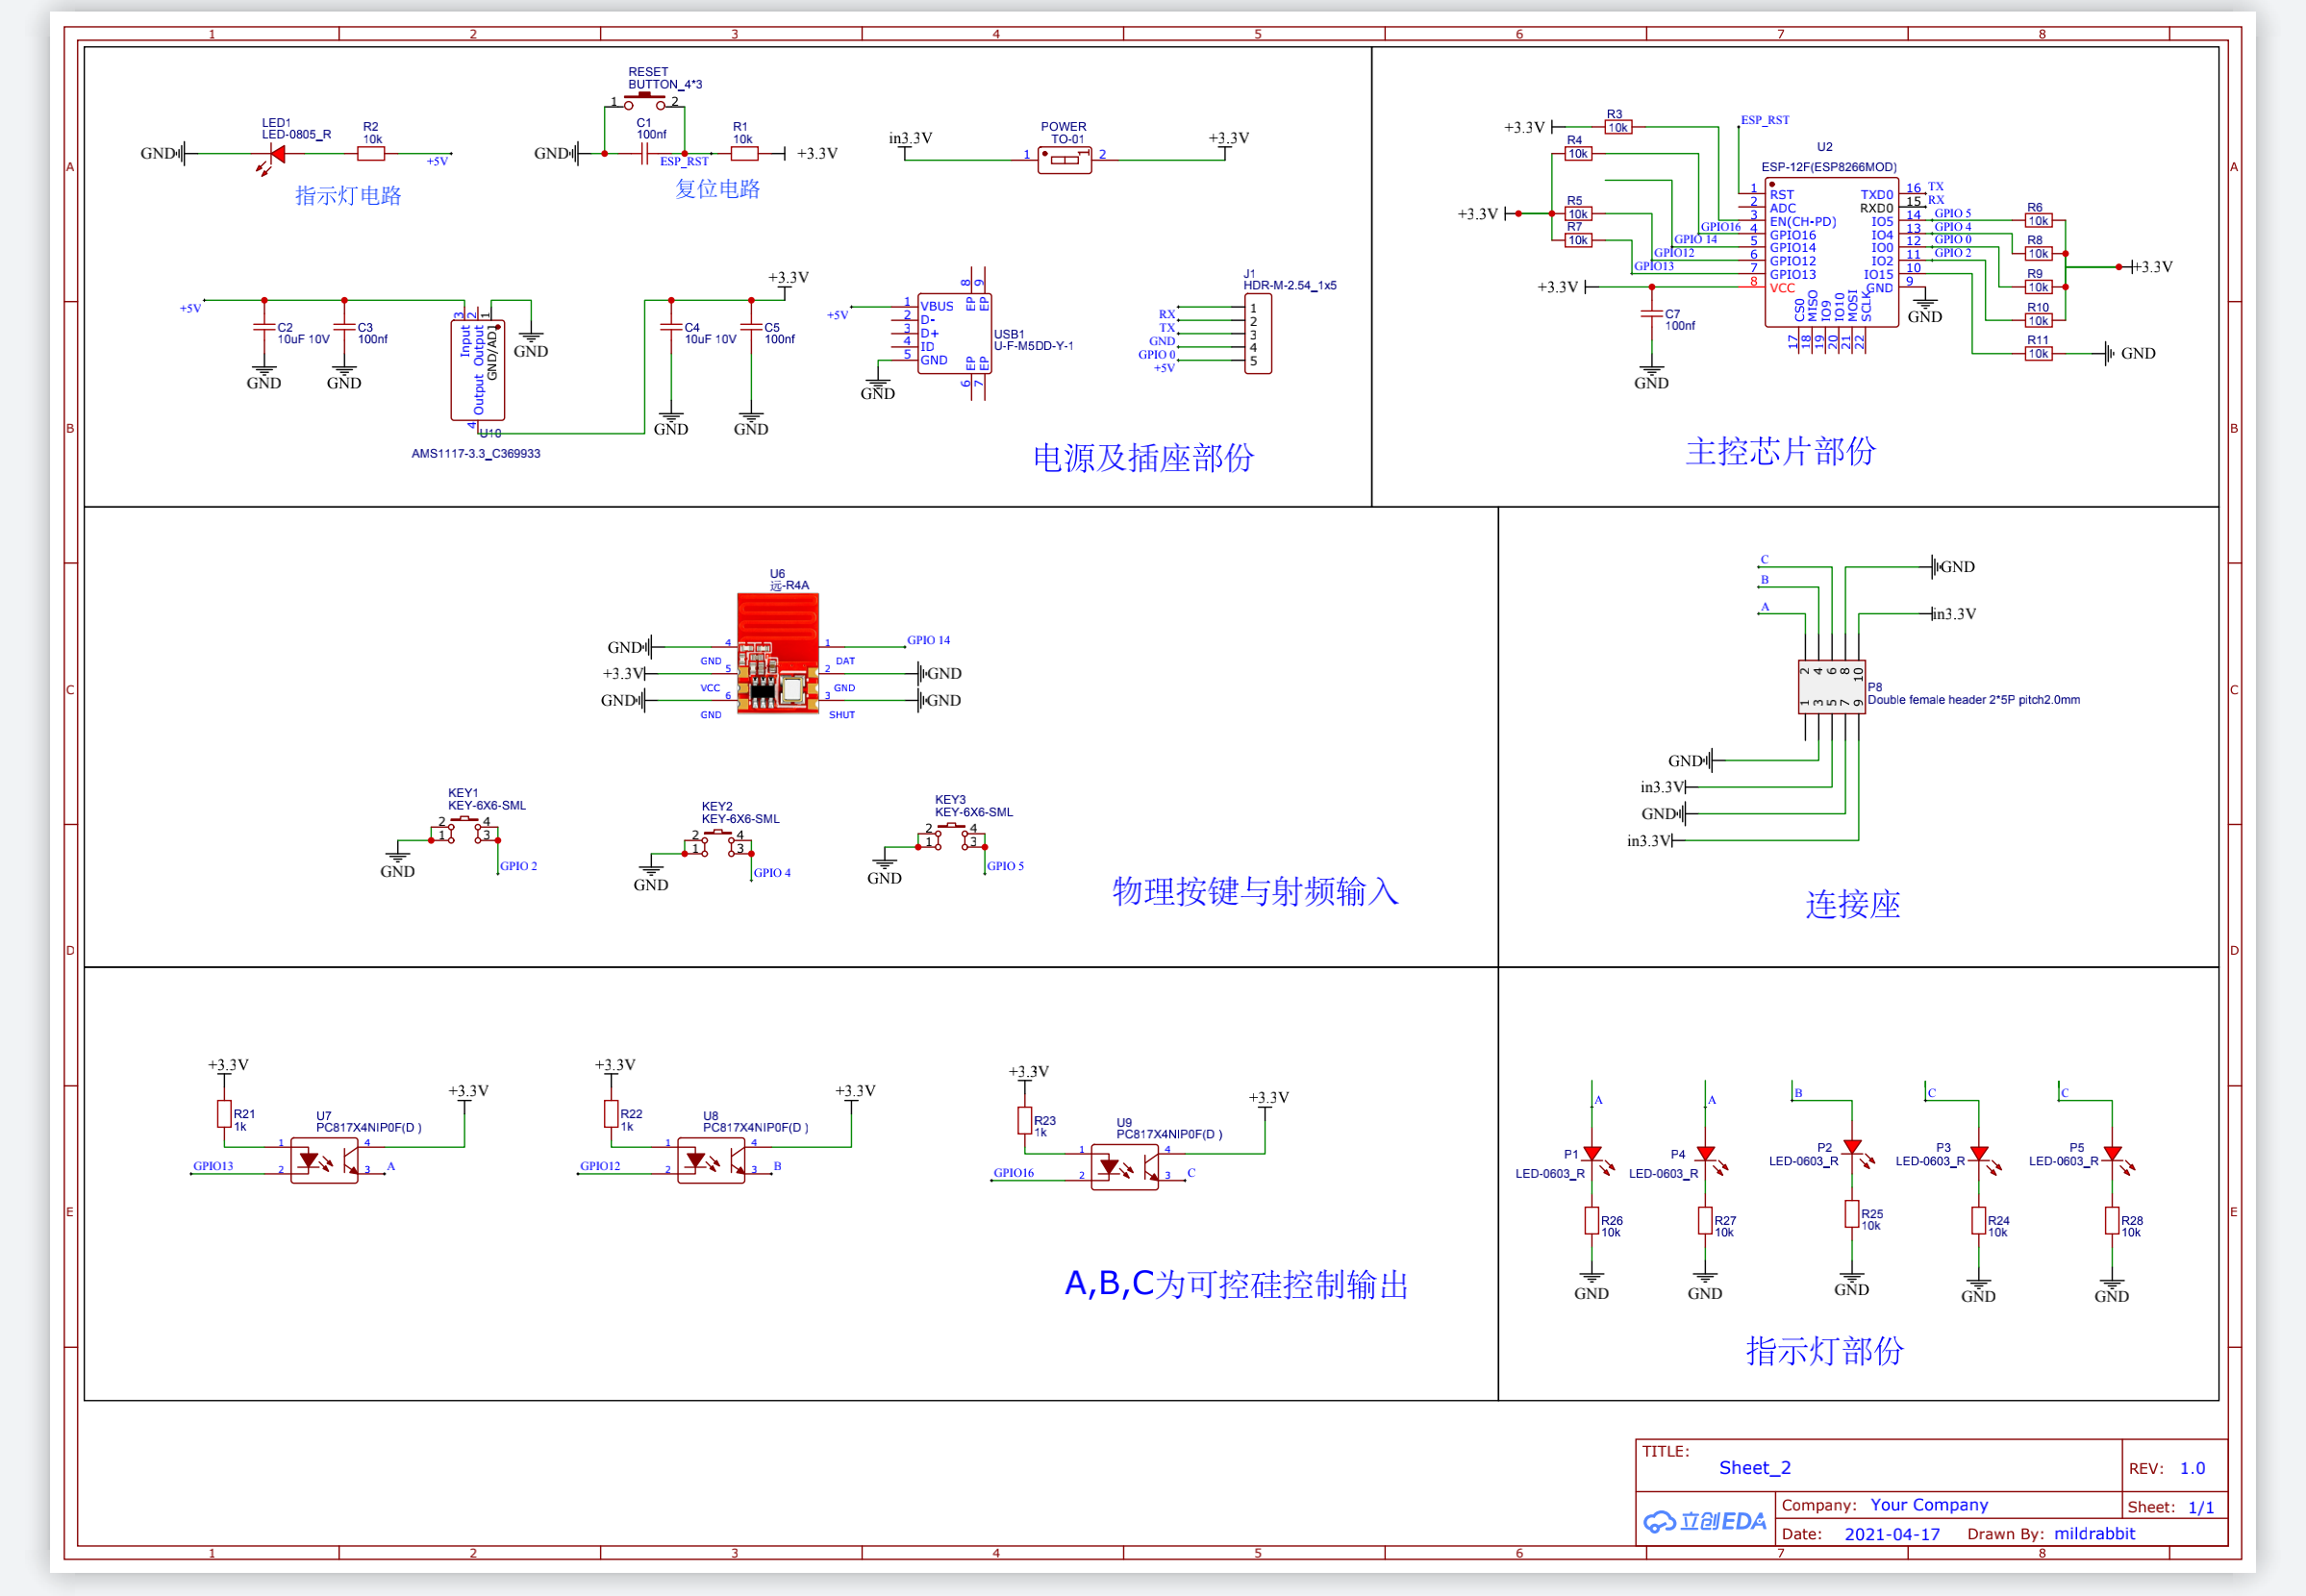The width and height of the screenshot is (2306, 1596).
Task: Click the POWER TO-01 switch symbol
Action: pos(1064,159)
